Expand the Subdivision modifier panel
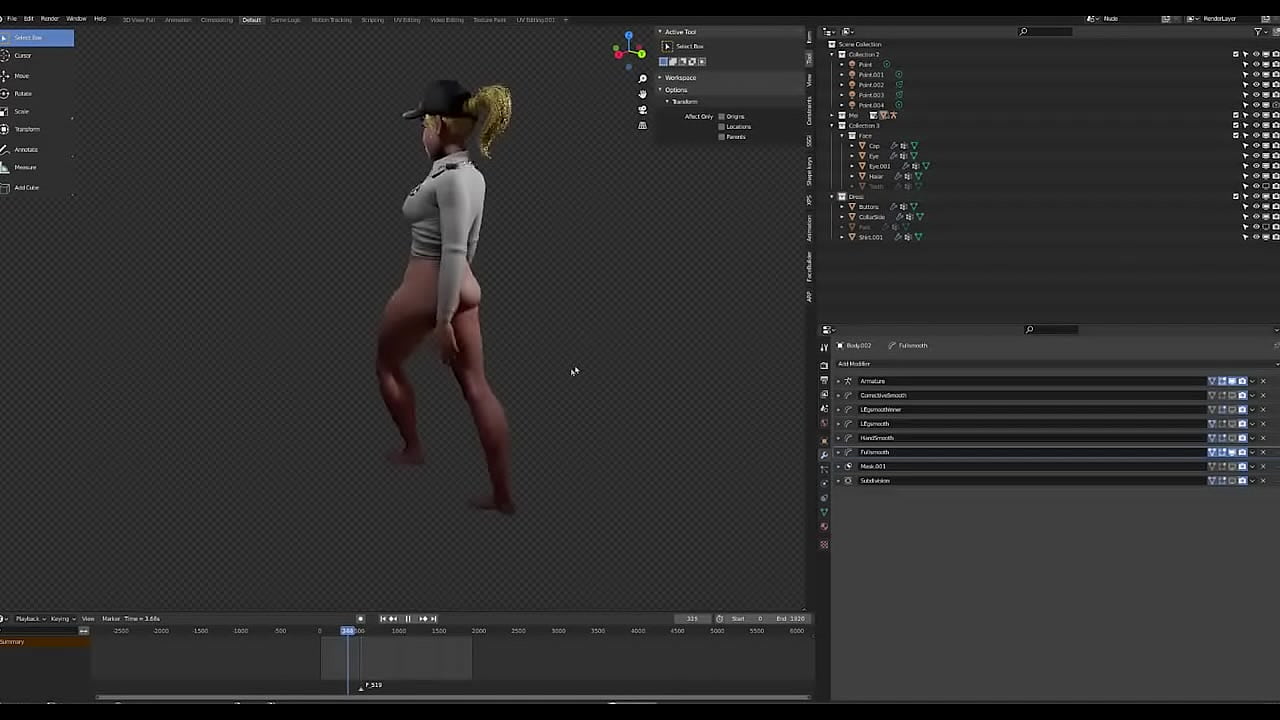The width and height of the screenshot is (1280, 720). [x=838, y=481]
